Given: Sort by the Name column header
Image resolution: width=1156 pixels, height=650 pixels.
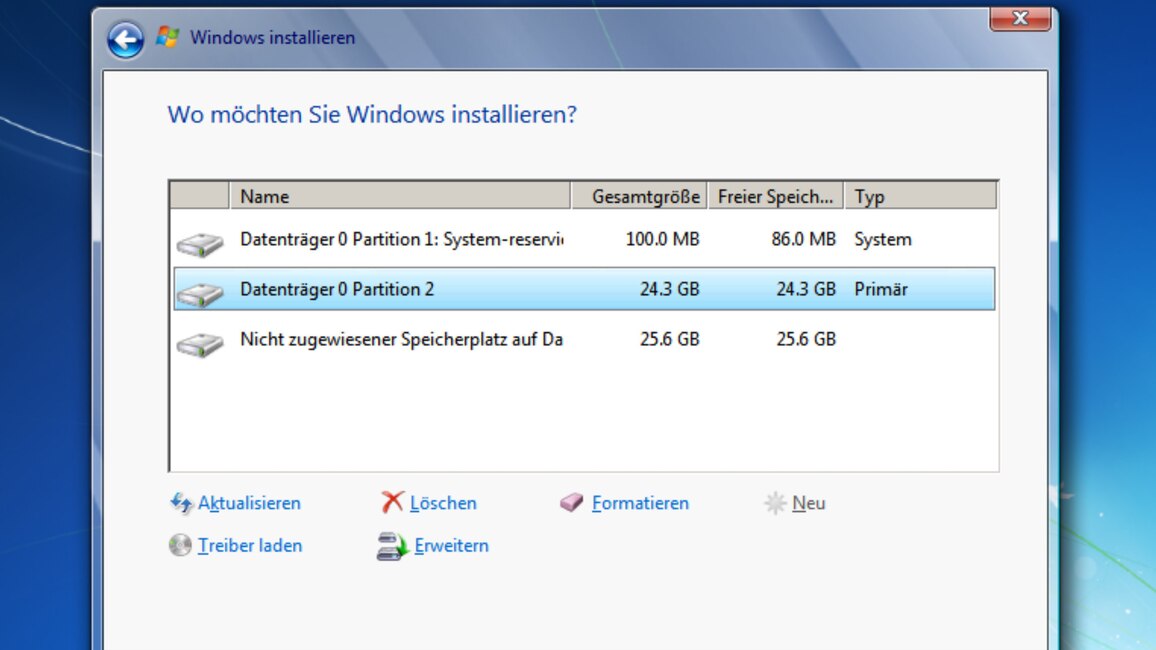Looking at the screenshot, I should [x=400, y=196].
